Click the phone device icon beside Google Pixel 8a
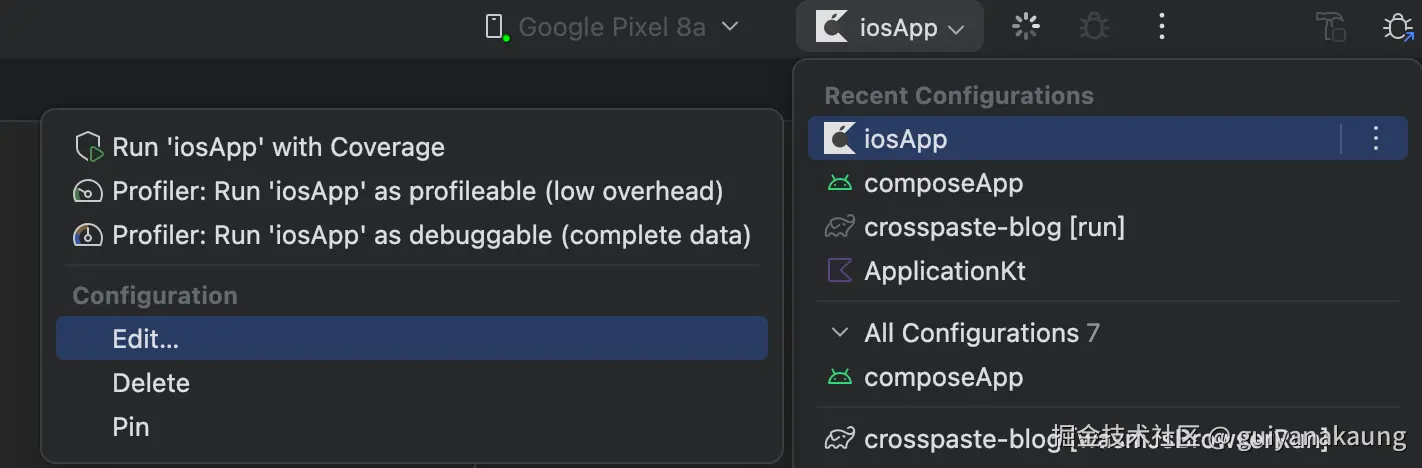Image resolution: width=1422 pixels, height=468 pixels. tap(495, 27)
